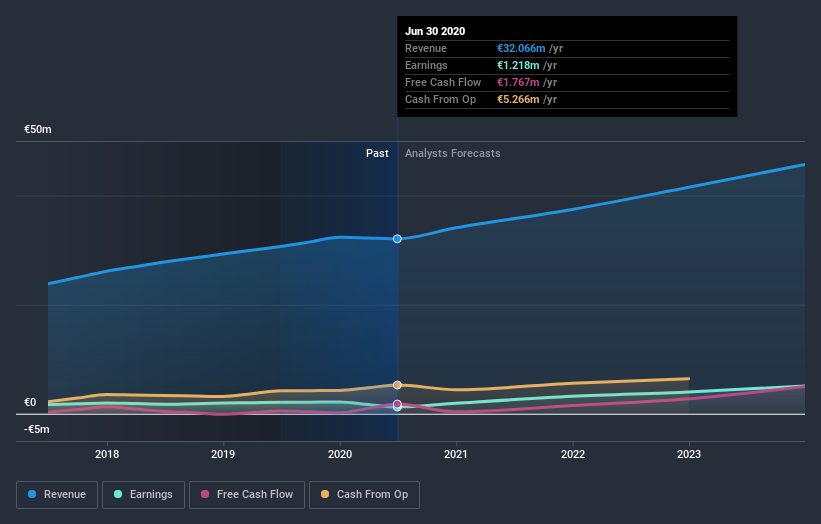
Task: Click the -€5m y-axis label
Action: [x=37, y=429]
